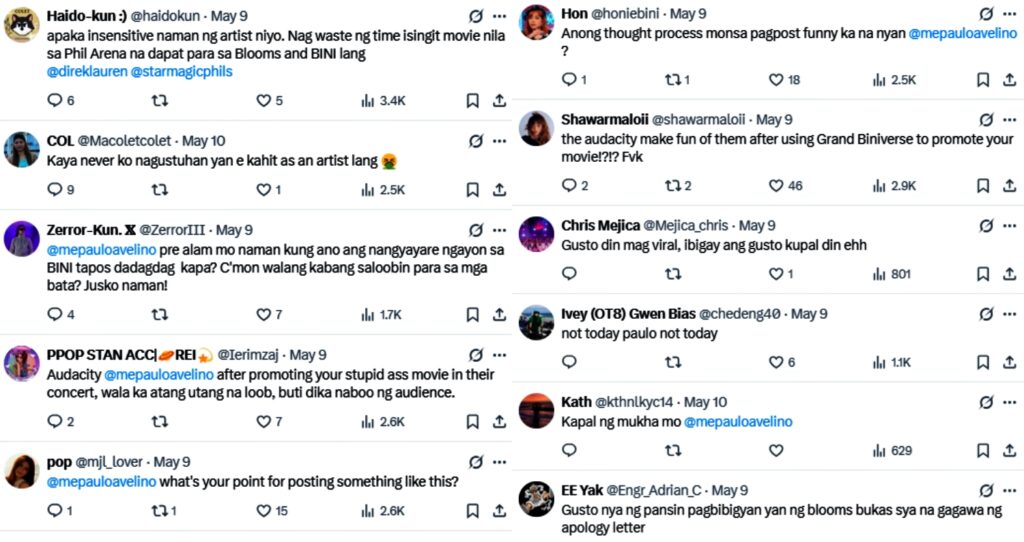
Task: Click Grok icon on Shawarmaloii's tweet
Action: pos(986,119)
